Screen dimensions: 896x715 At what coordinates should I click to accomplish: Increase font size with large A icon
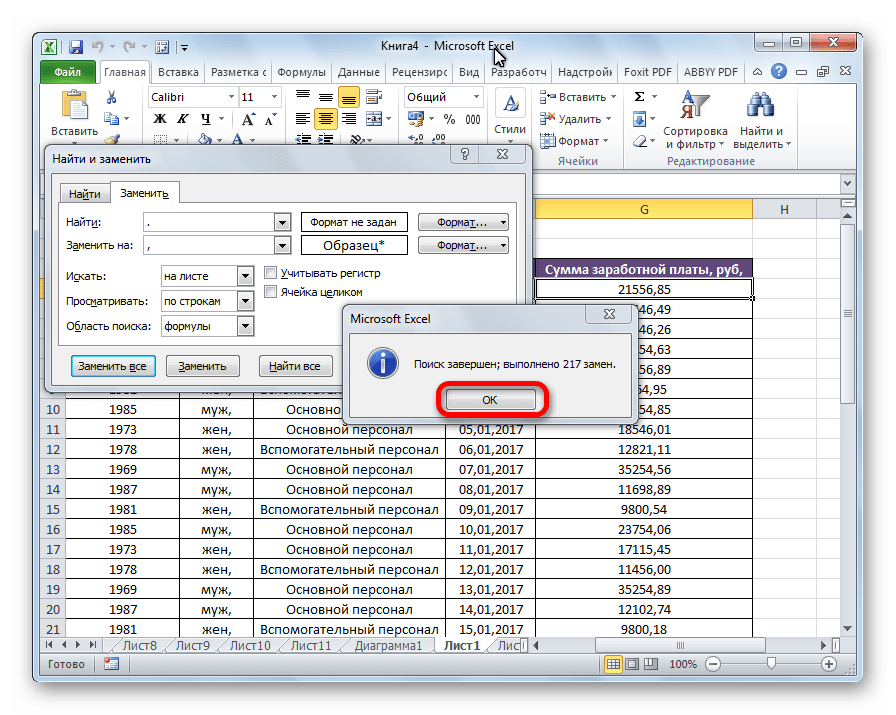pyautogui.click(x=248, y=119)
